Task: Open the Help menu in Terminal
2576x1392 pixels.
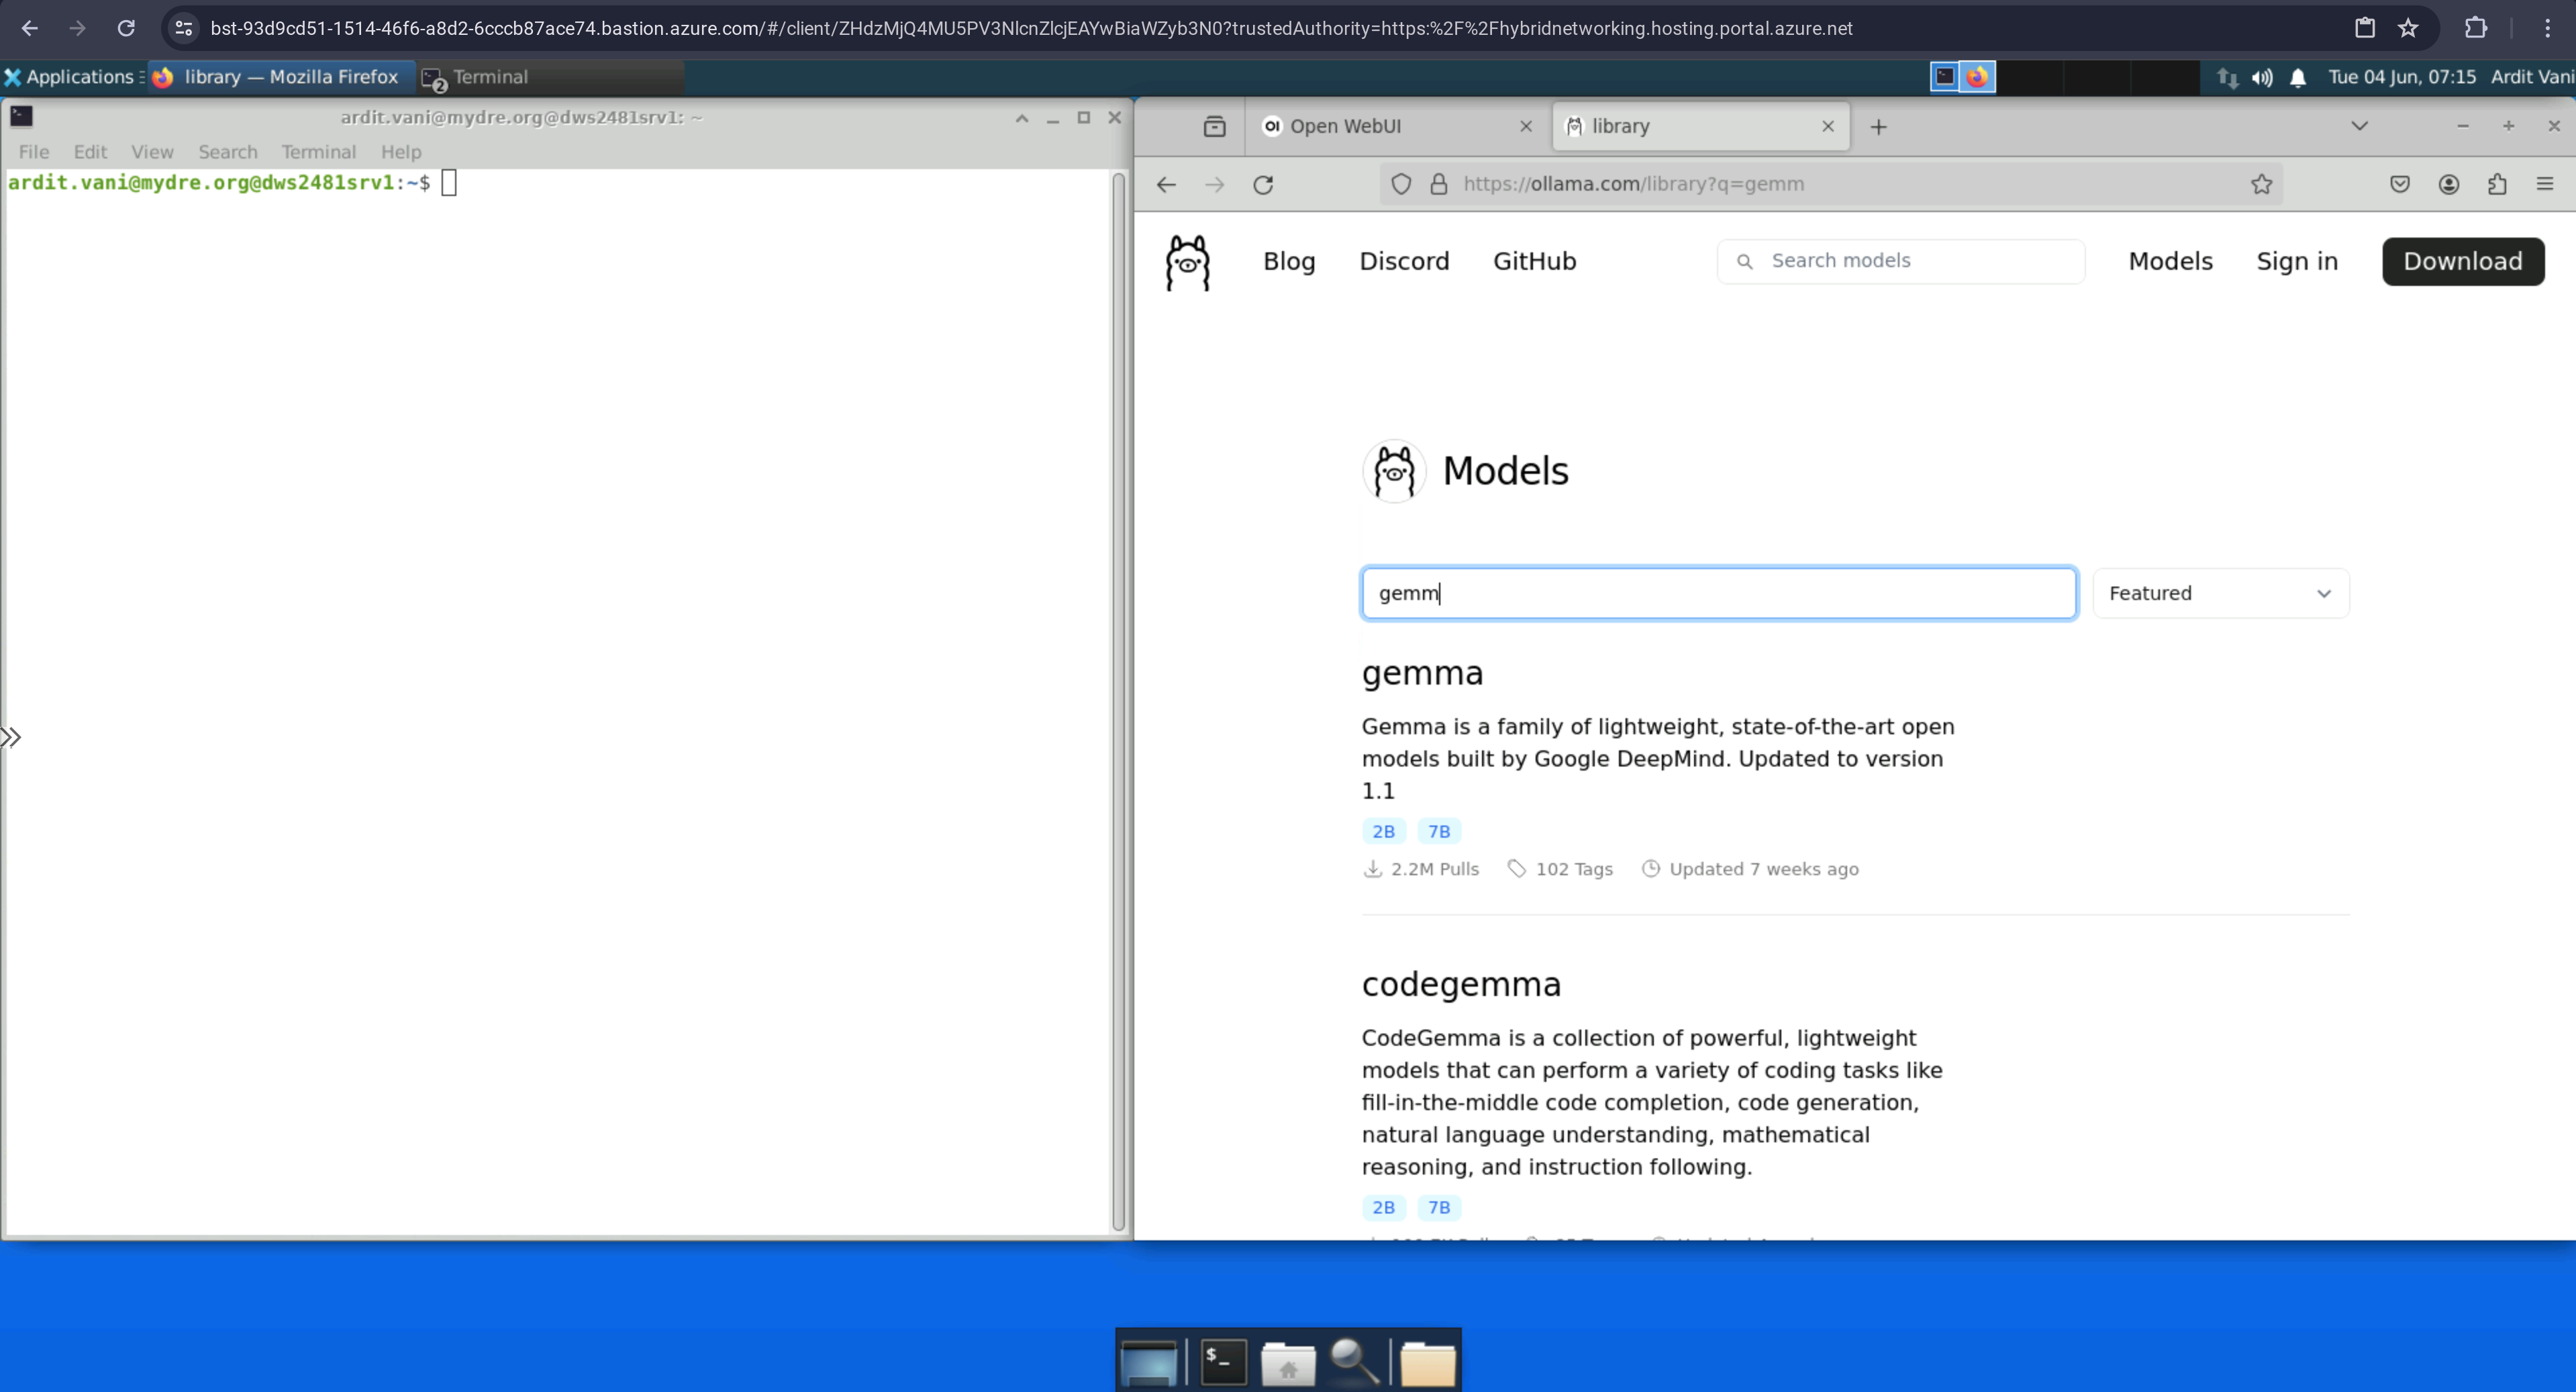Action: (x=401, y=152)
